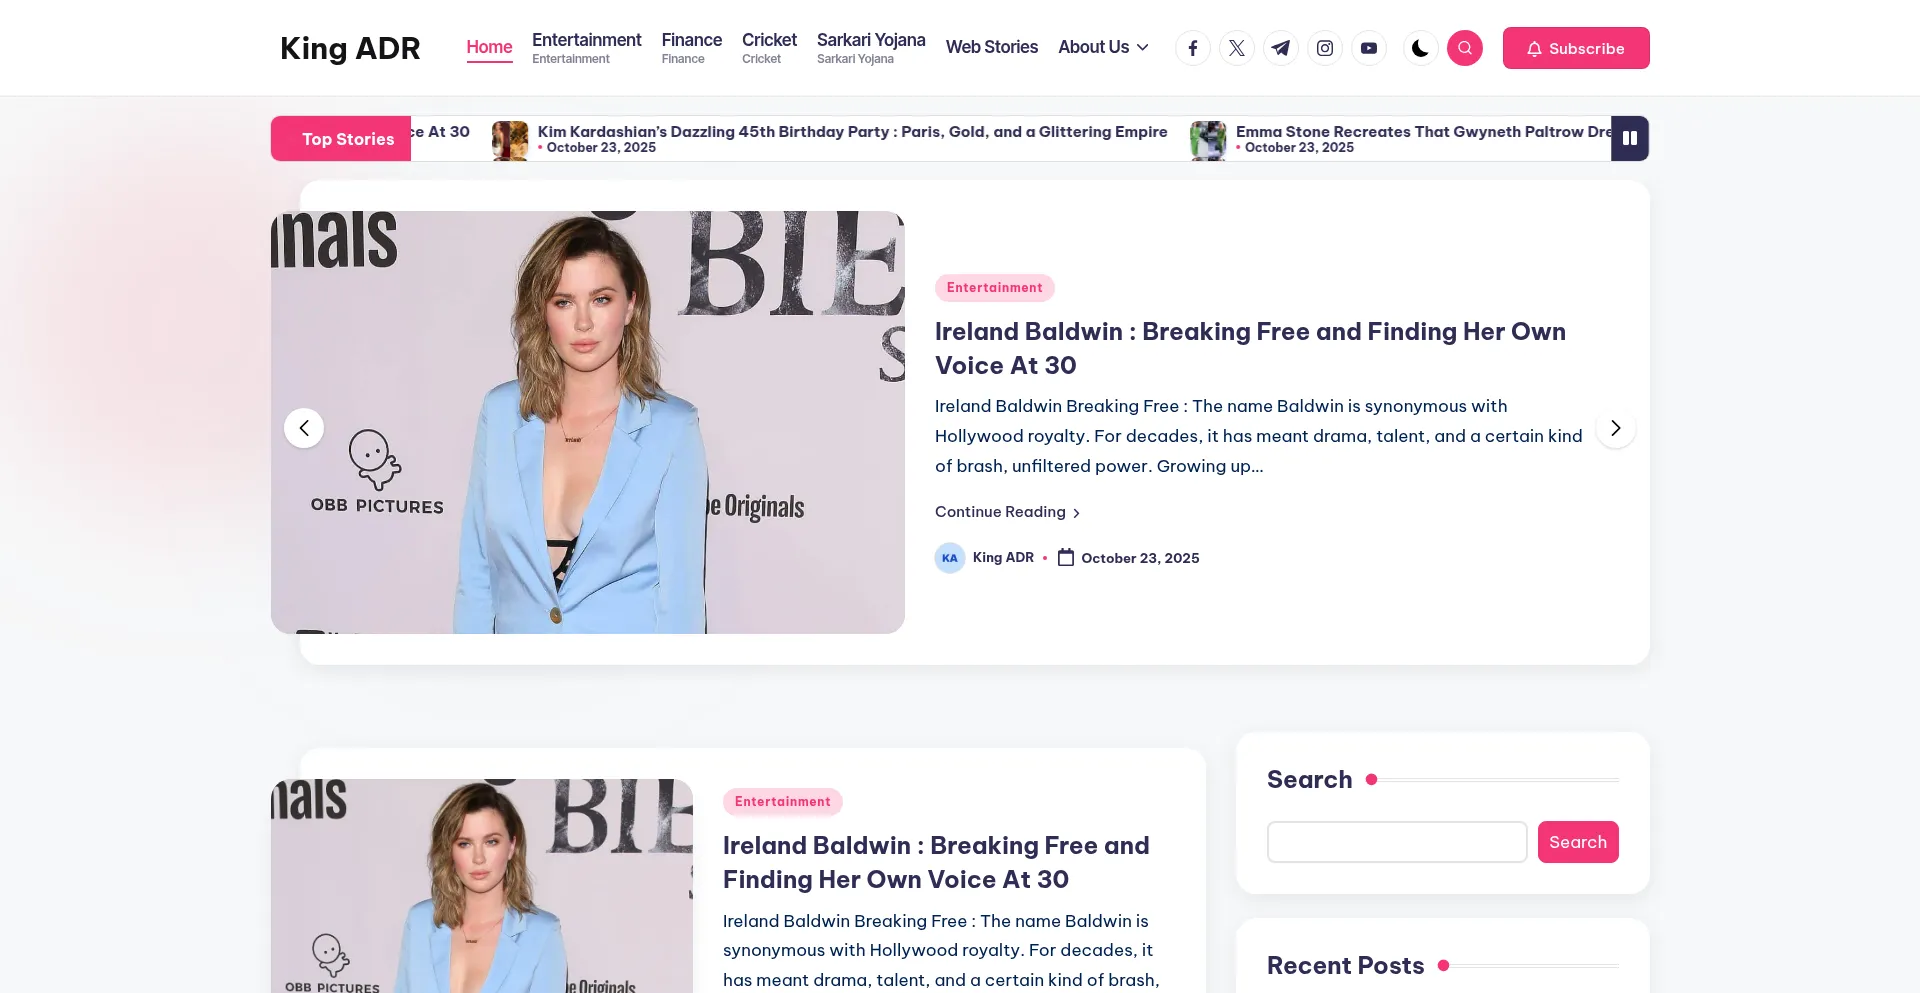Click the October 23, 2025 date in featured slide
The width and height of the screenshot is (1920, 993).
pyautogui.click(x=1140, y=558)
